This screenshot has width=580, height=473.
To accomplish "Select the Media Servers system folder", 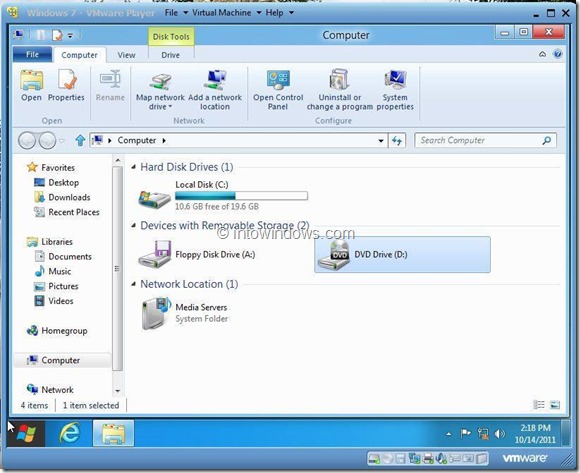I will (x=185, y=313).
